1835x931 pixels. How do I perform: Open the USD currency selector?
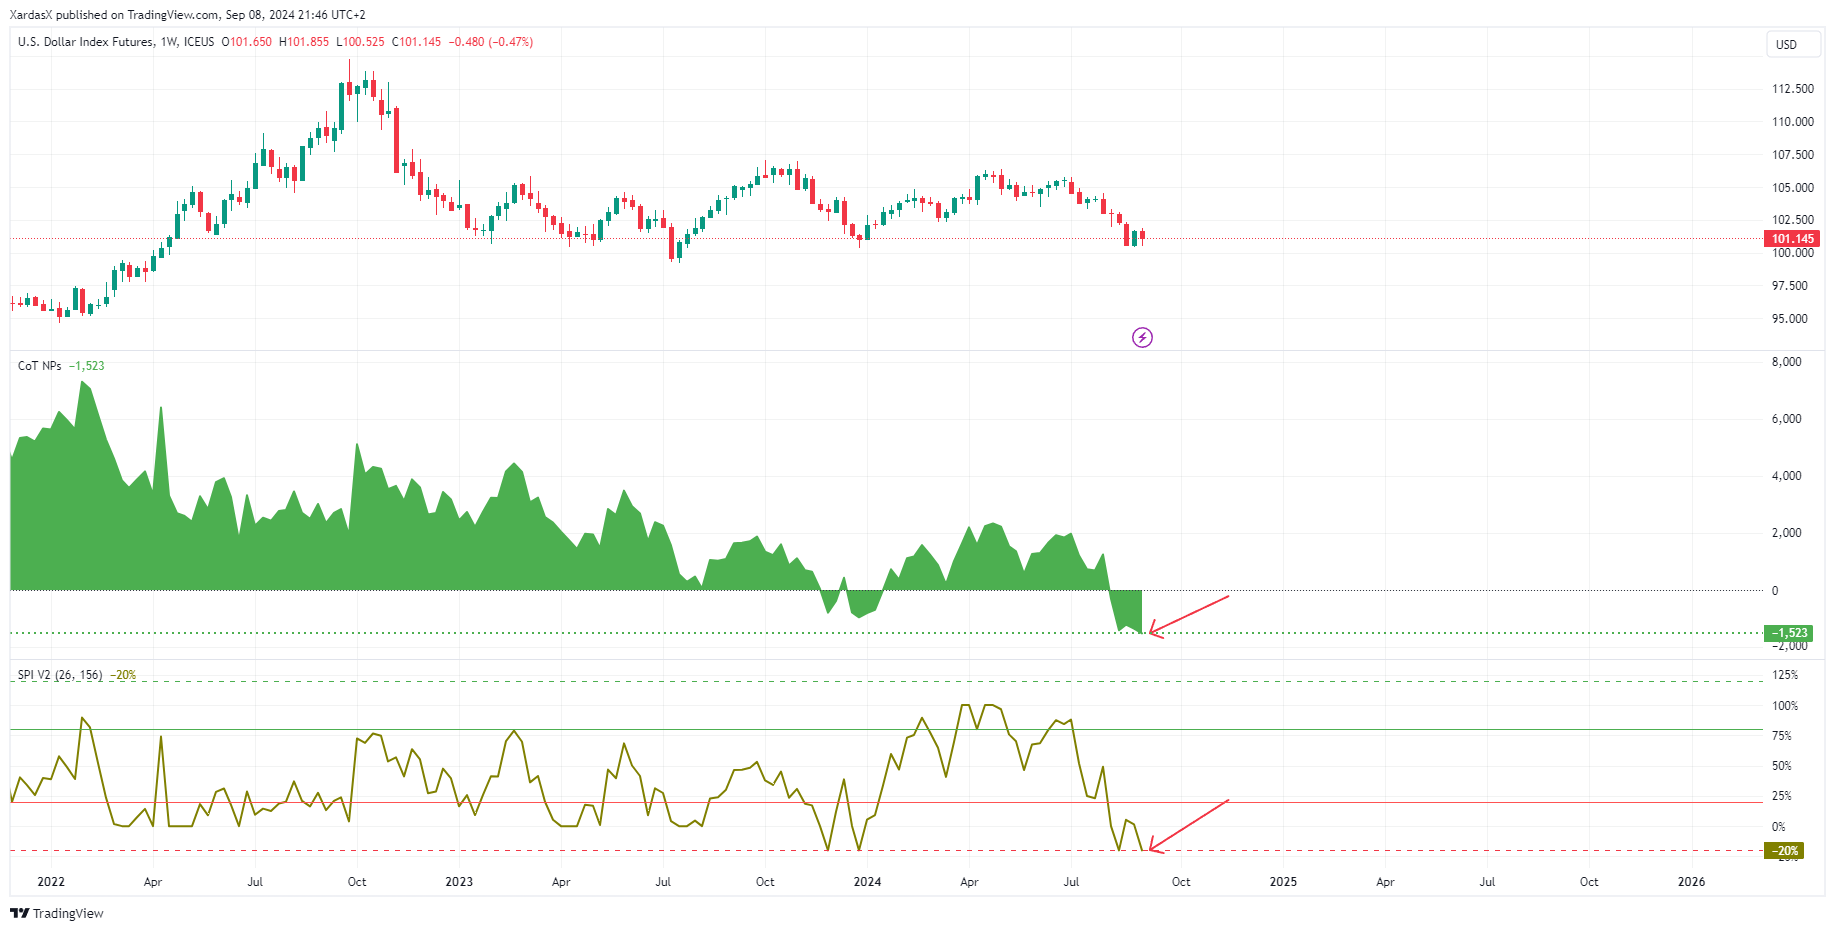(1792, 44)
